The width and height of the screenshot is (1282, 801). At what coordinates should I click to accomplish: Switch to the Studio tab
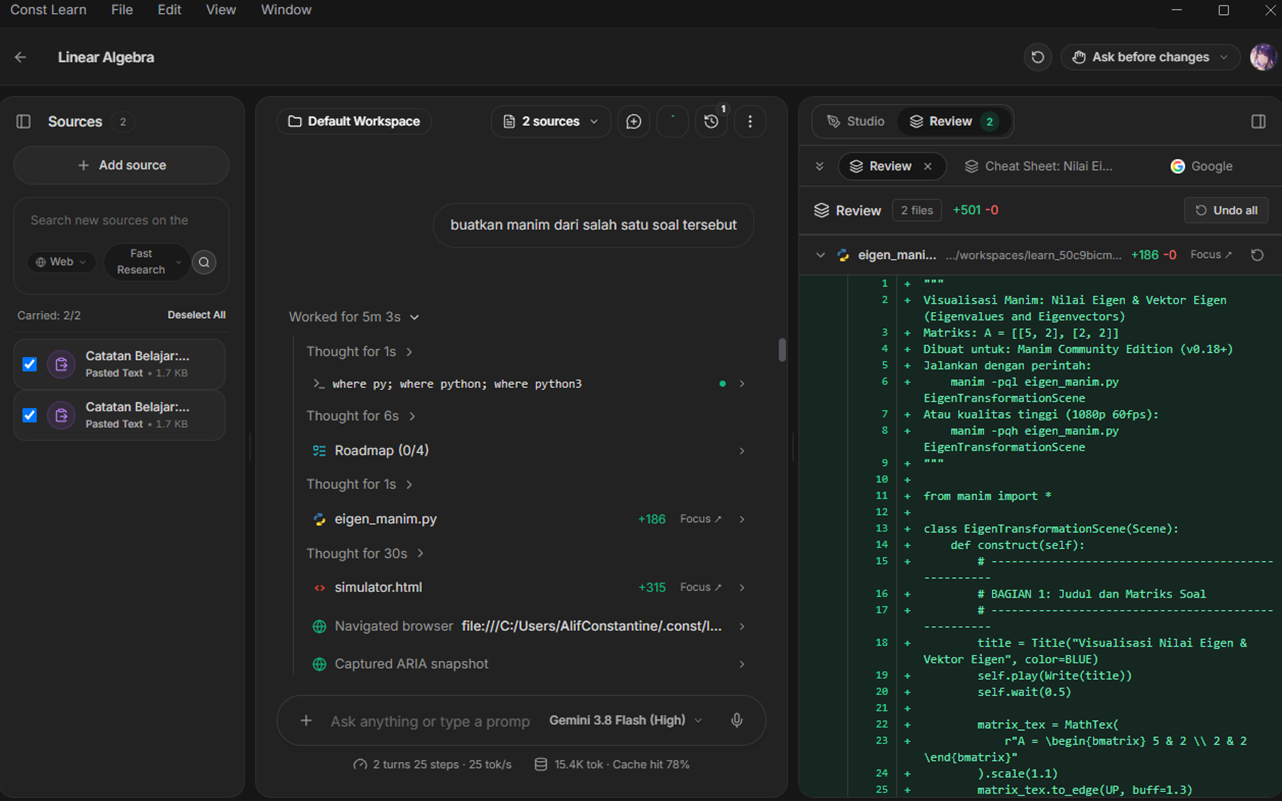coord(855,122)
